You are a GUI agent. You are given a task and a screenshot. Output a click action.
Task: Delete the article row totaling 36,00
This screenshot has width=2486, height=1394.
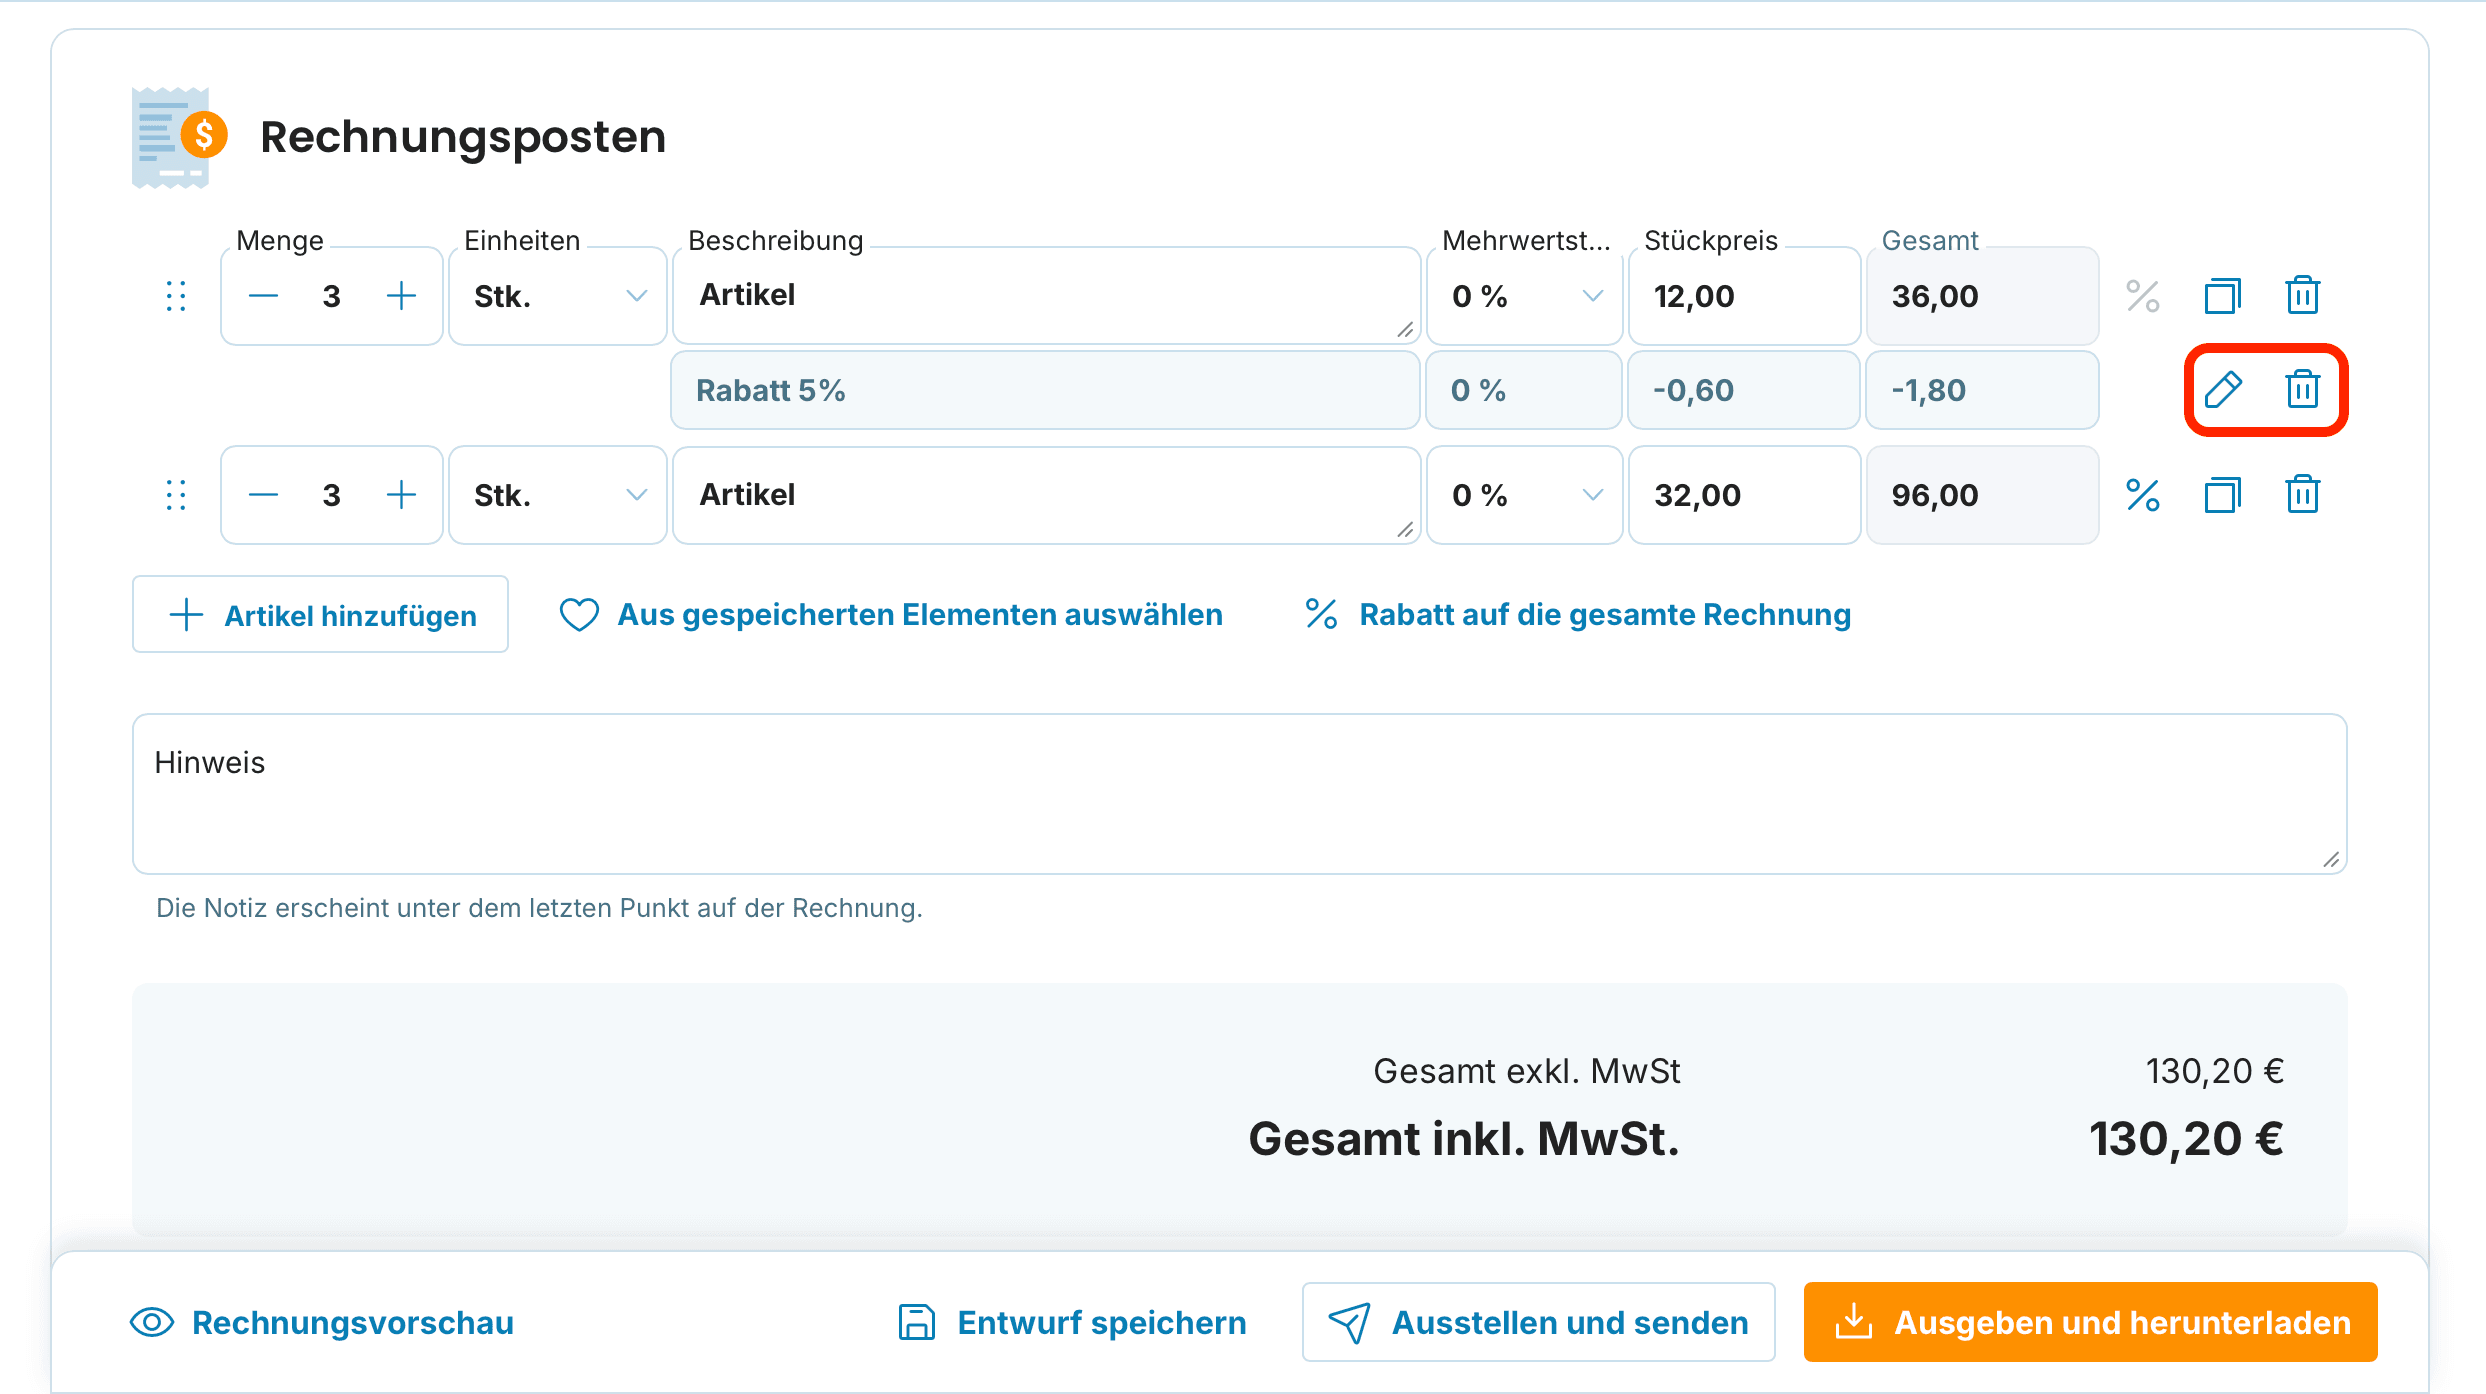click(2302, 296)
